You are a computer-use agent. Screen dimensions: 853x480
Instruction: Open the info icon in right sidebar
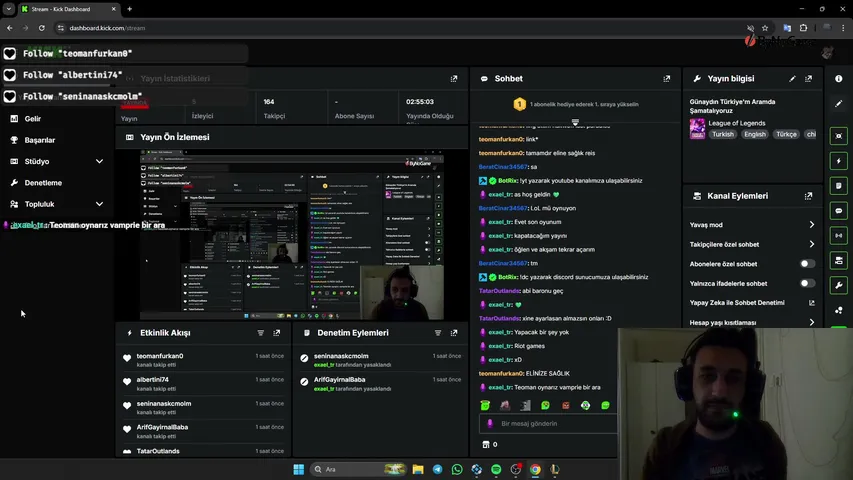click(x=838, y=79)
